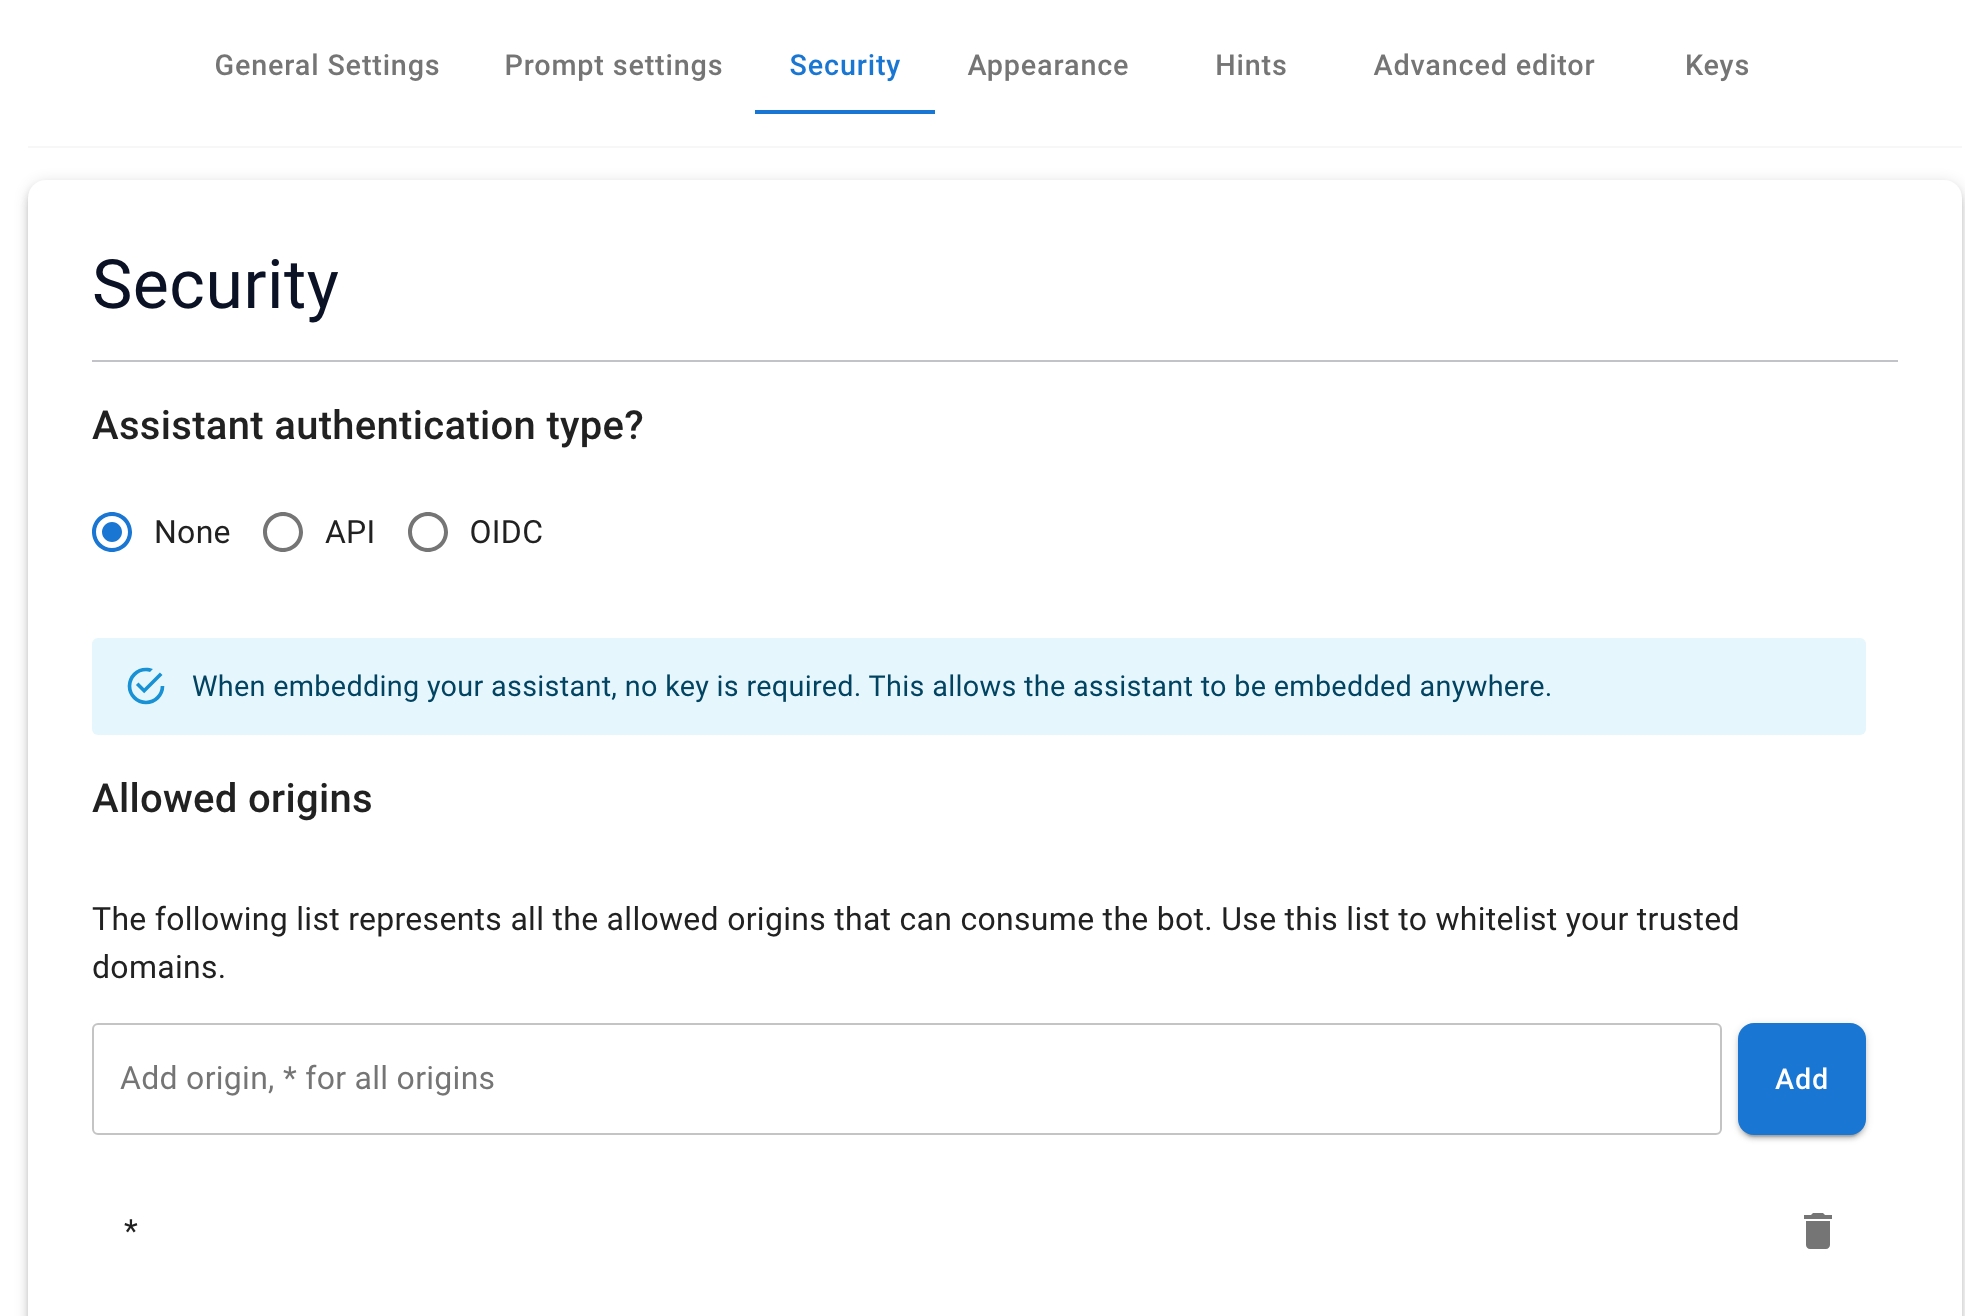Select the None authentication radio button
Viewport: 1965px width, 1316px height.
point(112,532)
